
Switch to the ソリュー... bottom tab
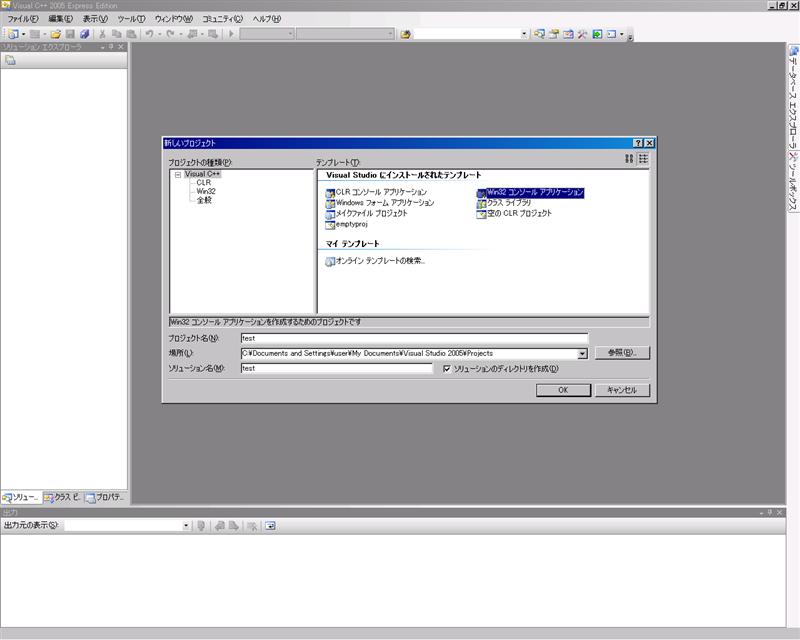pos(20,497)
